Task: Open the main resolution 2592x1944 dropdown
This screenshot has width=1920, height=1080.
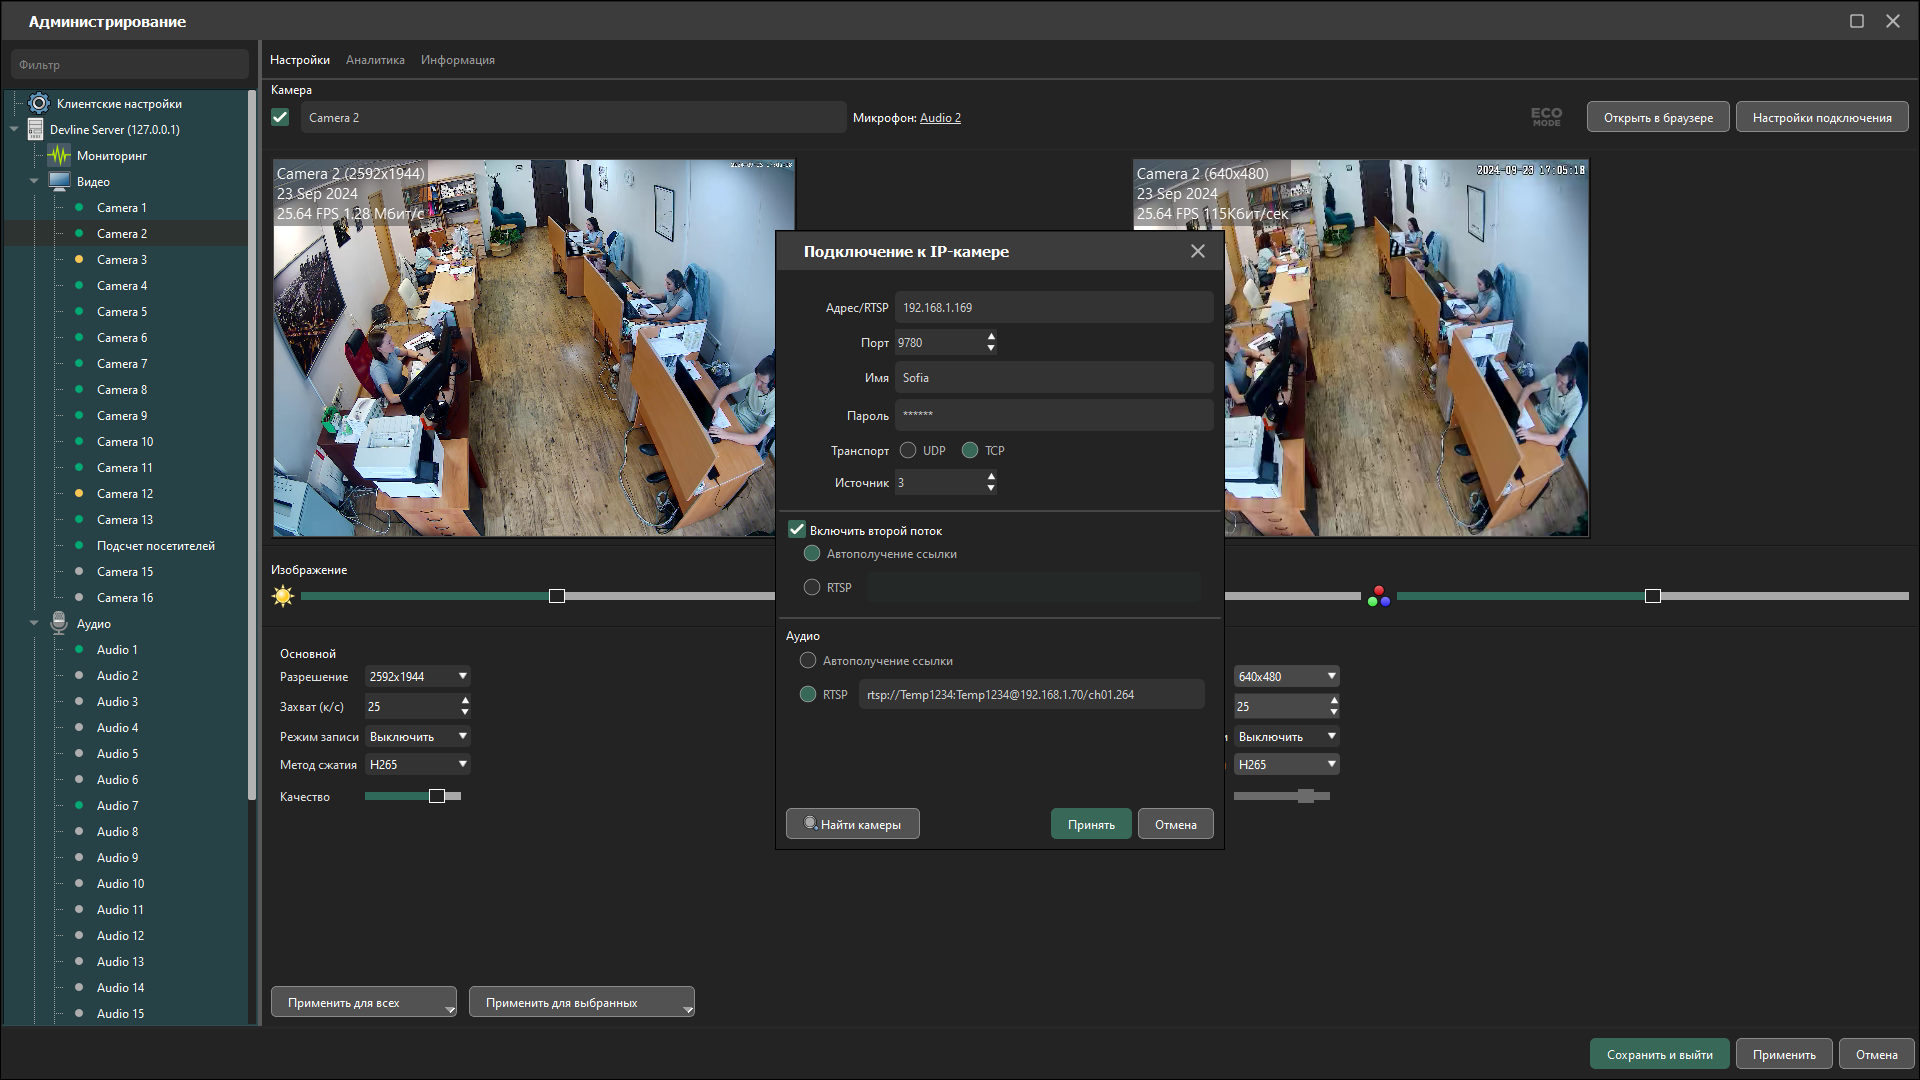Action: click(x=417, y=677)
